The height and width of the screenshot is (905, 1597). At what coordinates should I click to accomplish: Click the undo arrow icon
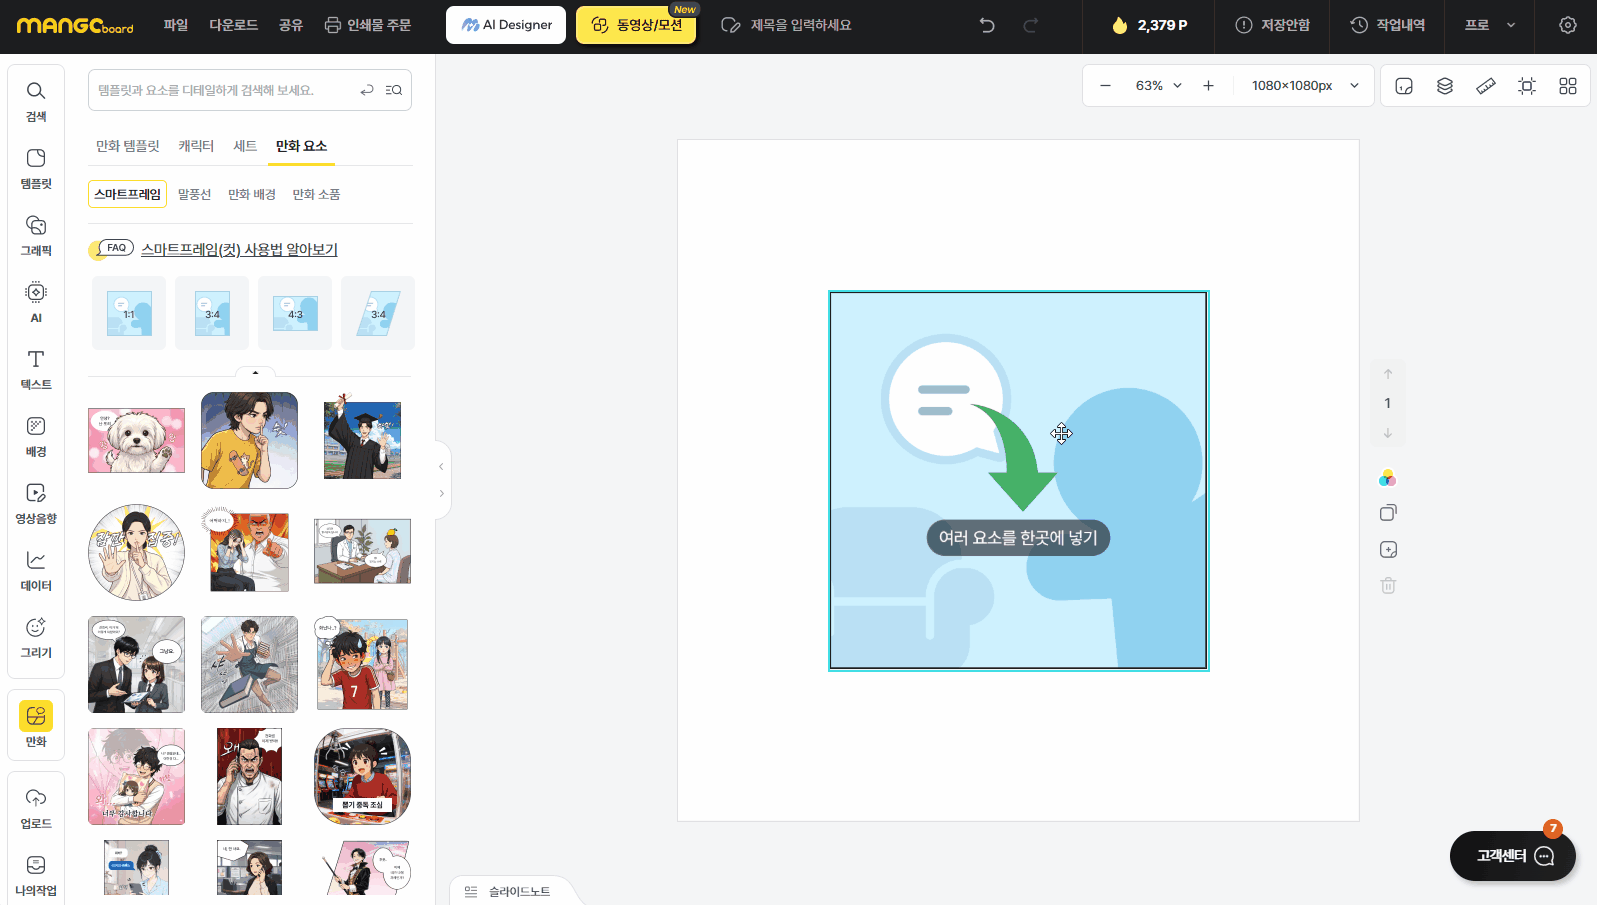(987, 25)
